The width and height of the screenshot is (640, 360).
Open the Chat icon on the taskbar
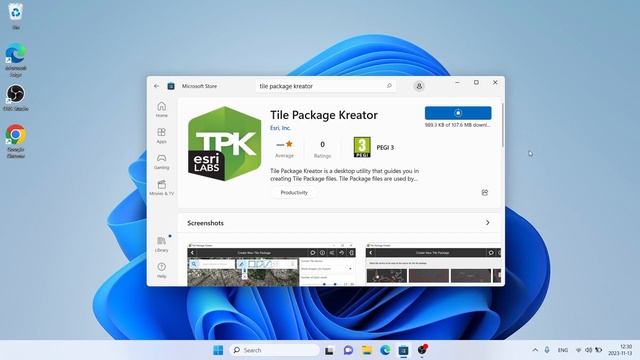(348, 350)
